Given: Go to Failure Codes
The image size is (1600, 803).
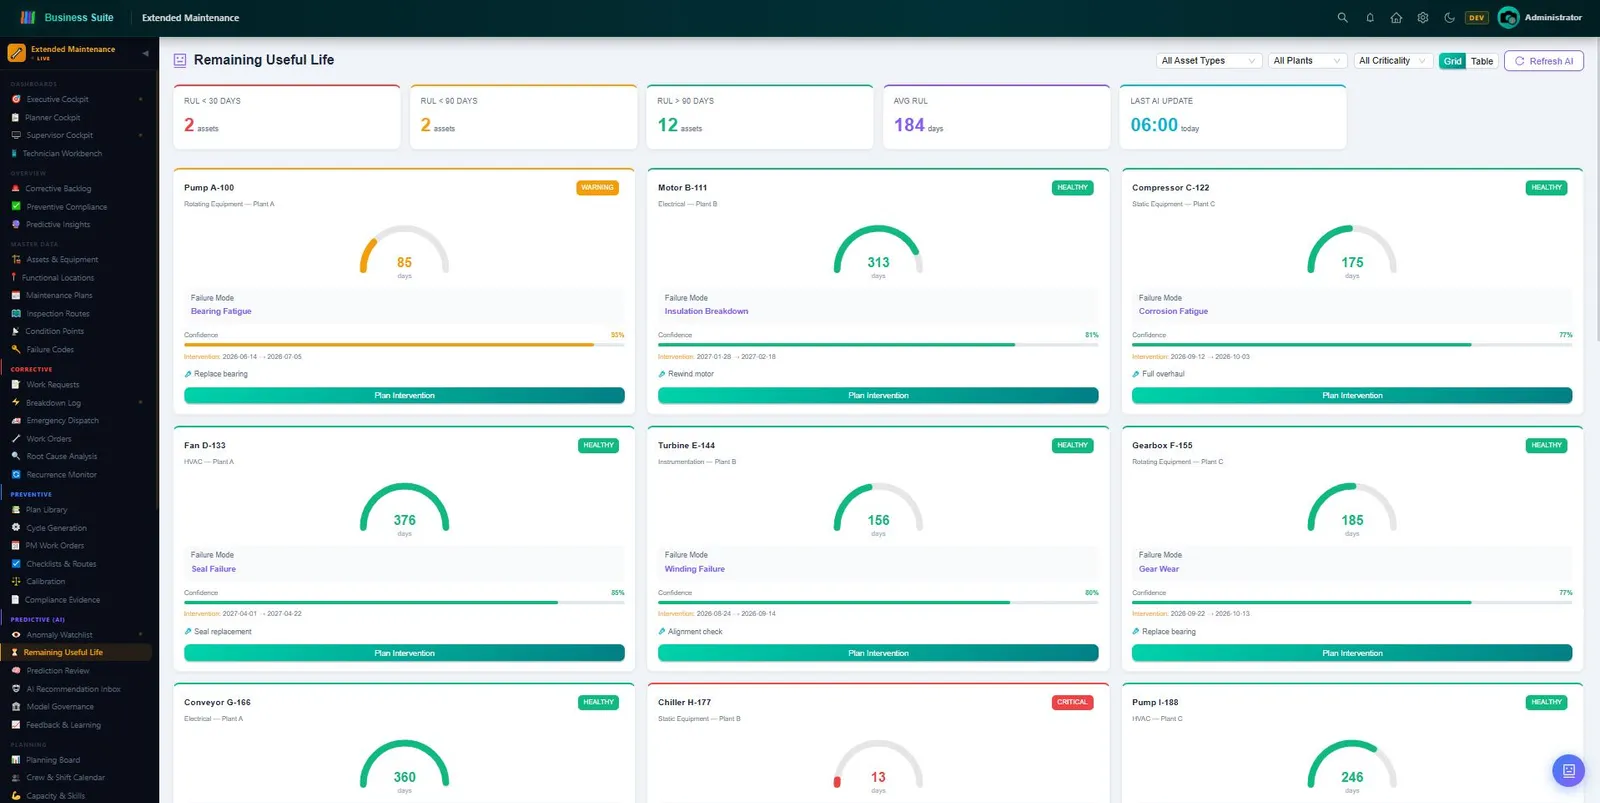Looking at the screenshot, I should click(50, 350).
